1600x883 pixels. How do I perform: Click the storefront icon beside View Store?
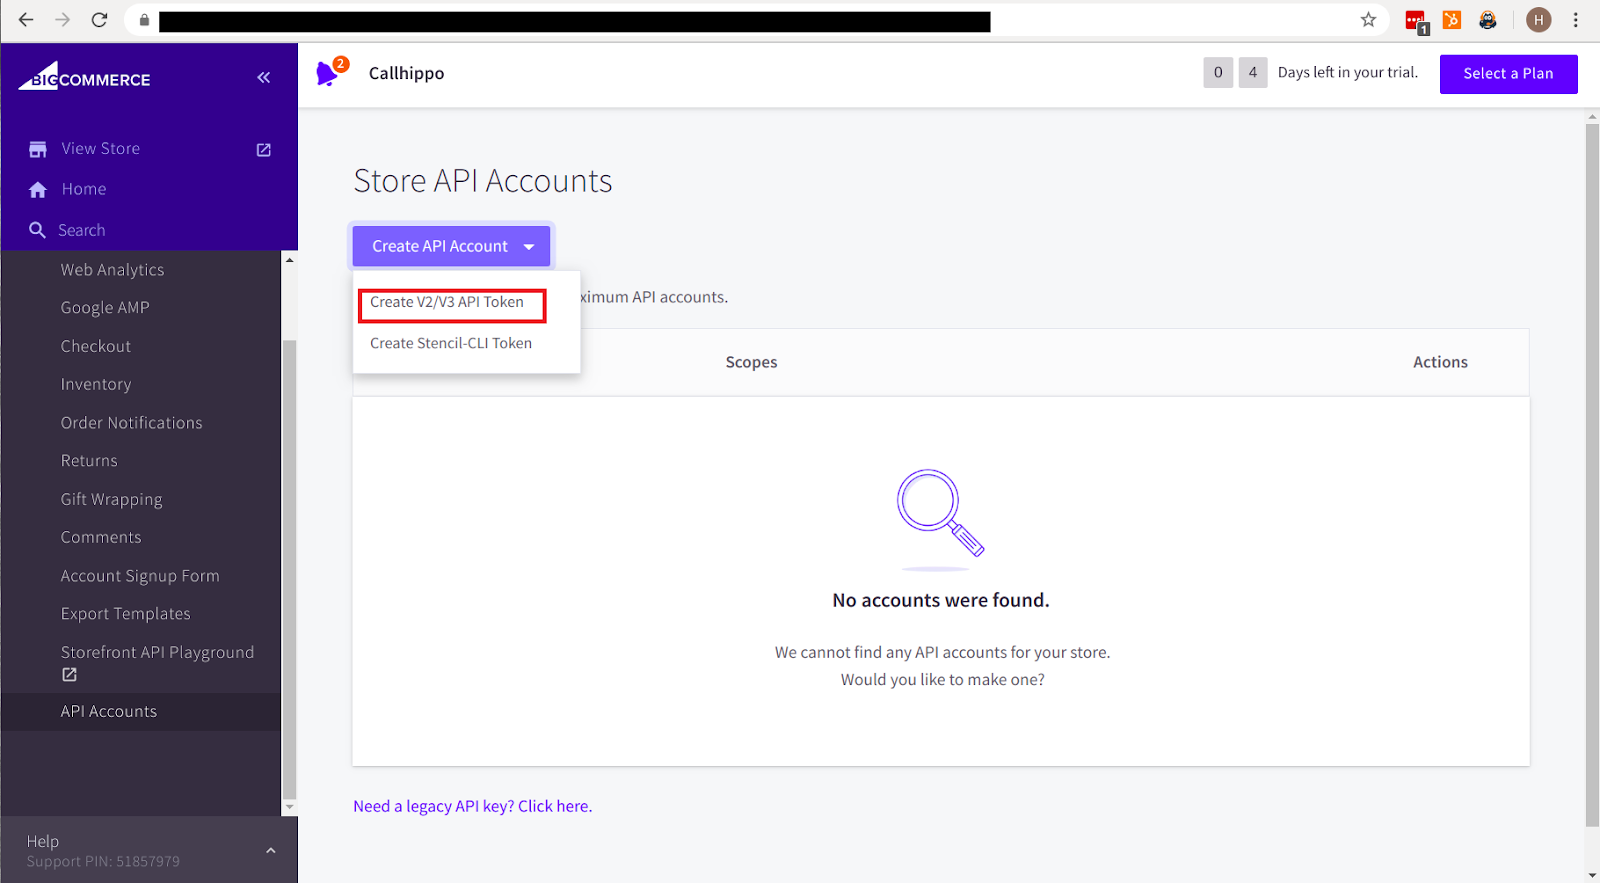point(38,149)
